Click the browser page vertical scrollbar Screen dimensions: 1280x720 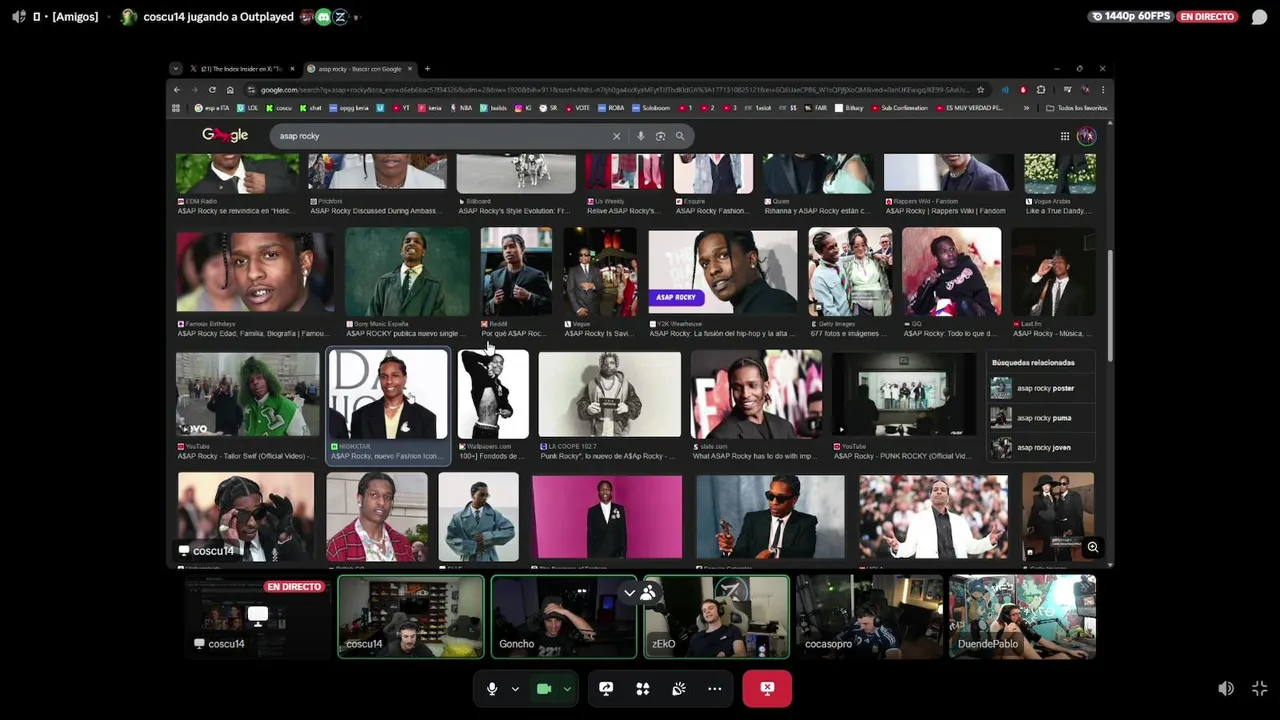coord(1109,305)
